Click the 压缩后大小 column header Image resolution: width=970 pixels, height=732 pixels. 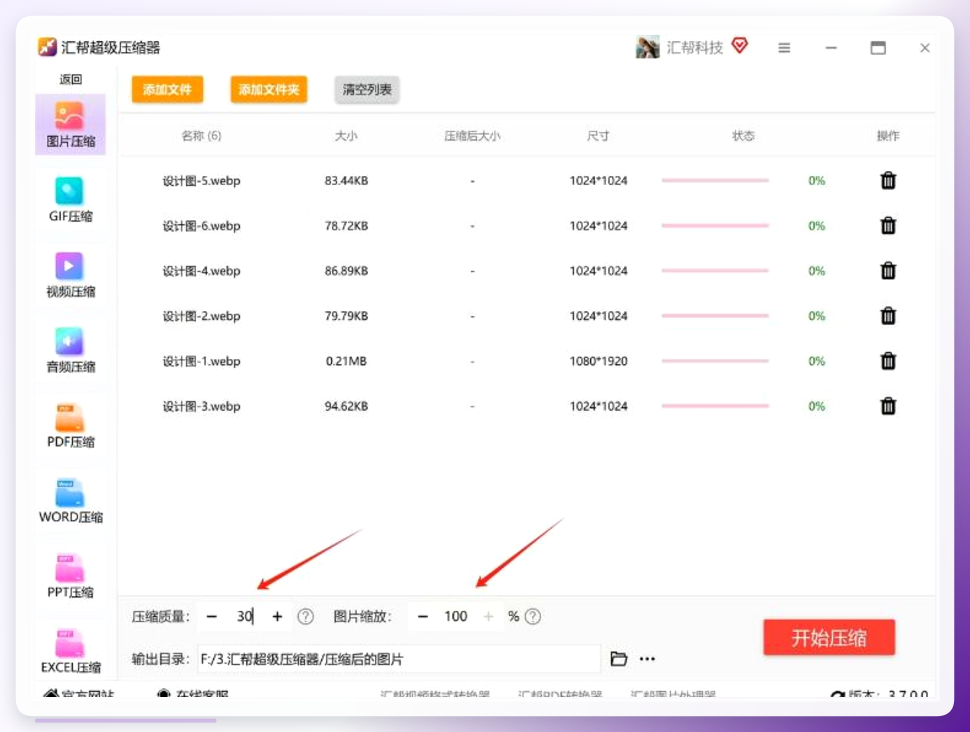click(x=472, y=136)
